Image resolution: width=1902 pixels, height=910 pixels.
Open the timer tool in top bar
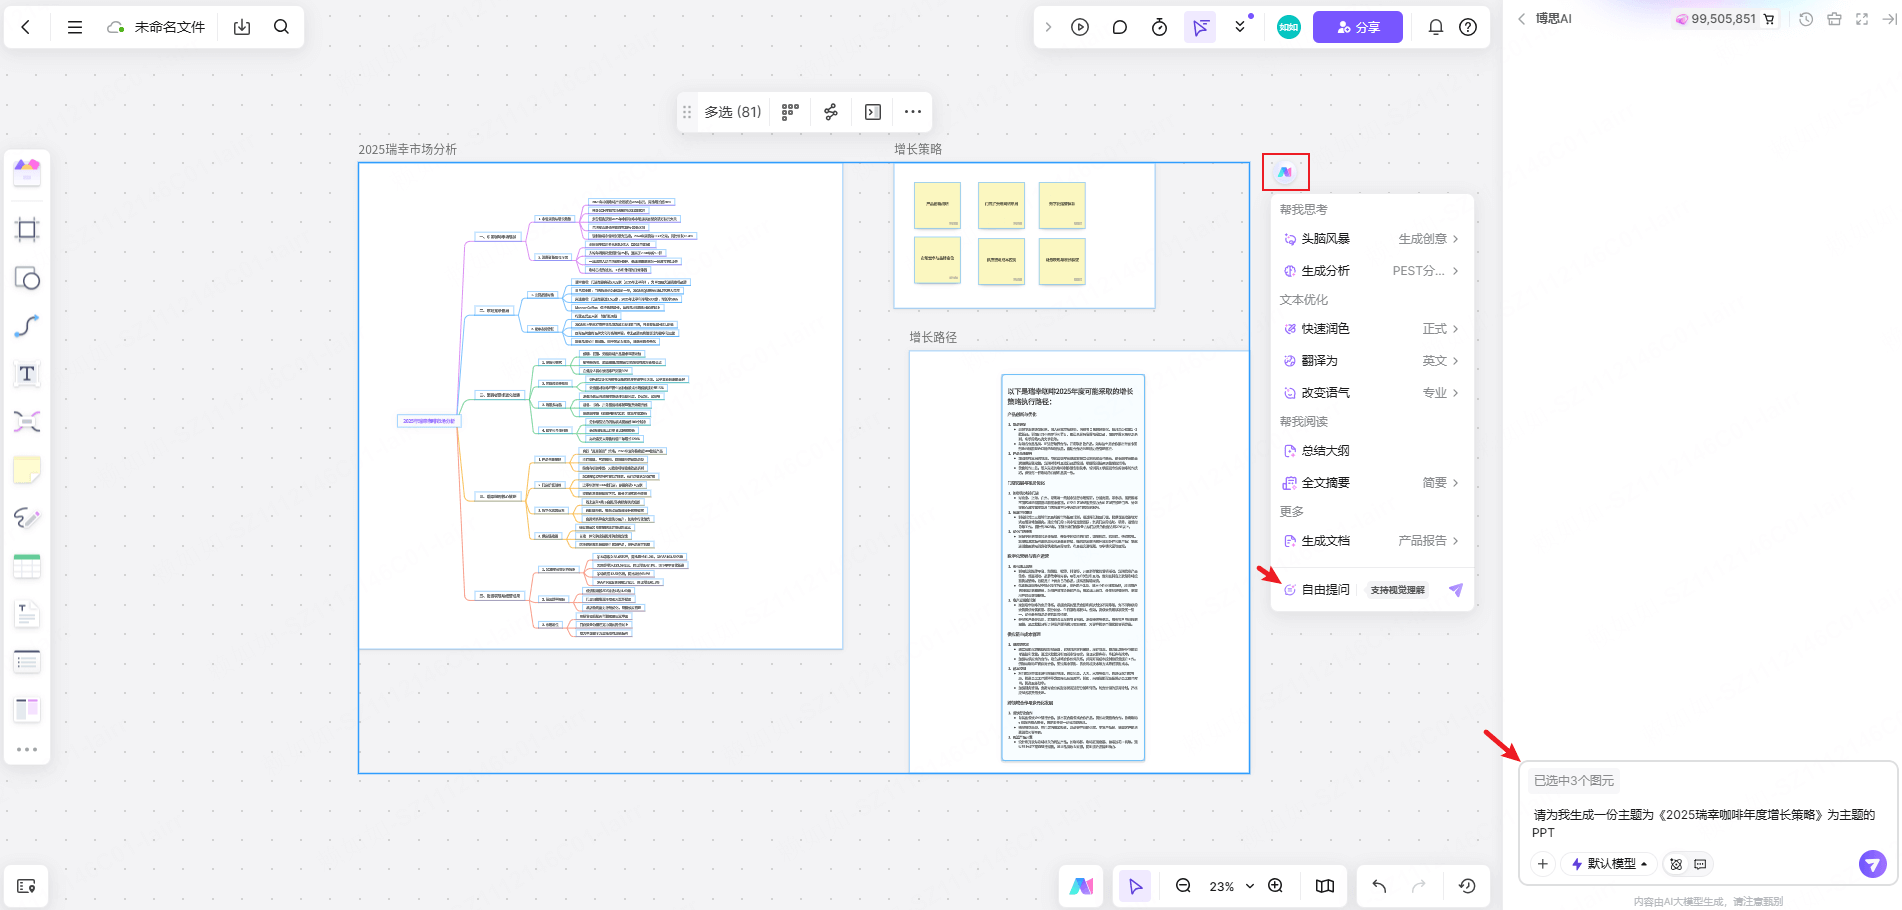point(1159,28)
